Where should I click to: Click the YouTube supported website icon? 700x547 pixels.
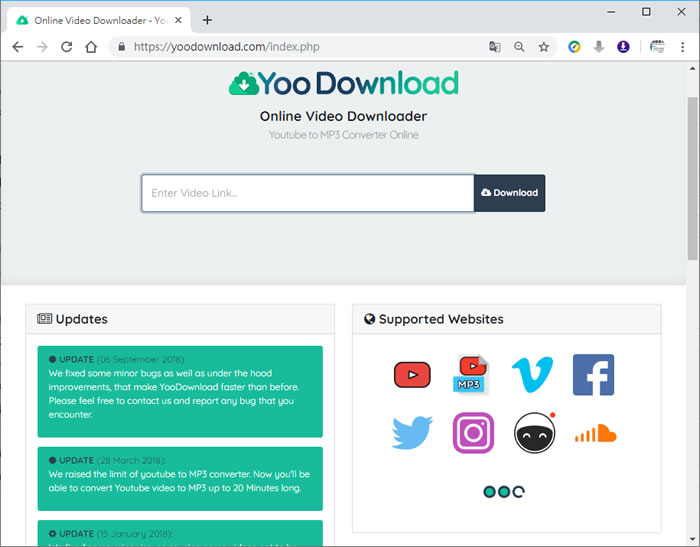point(412,375)
